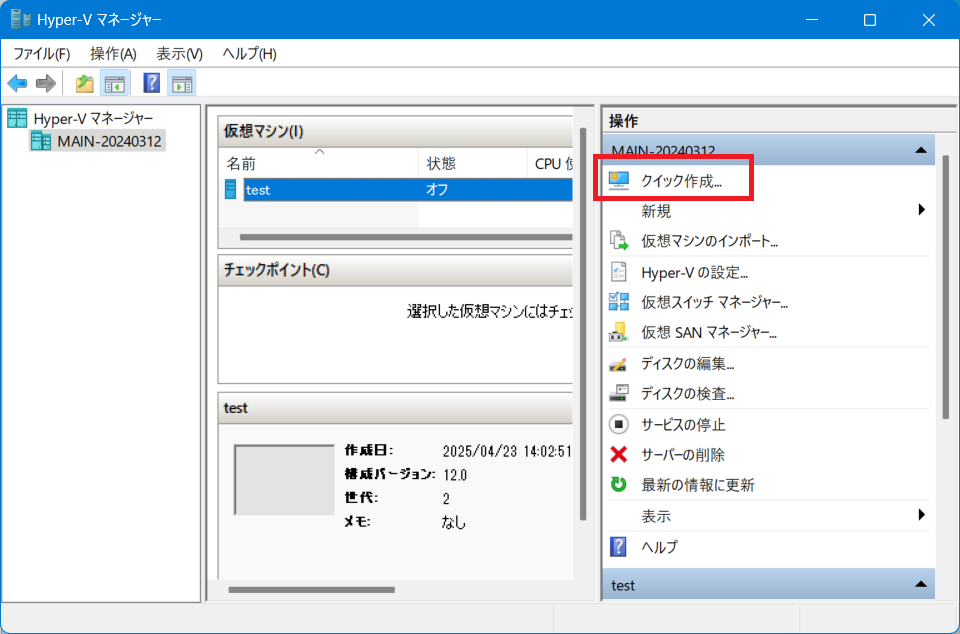Click the 仮想 SAN マネージャー icon

(619, 332)
